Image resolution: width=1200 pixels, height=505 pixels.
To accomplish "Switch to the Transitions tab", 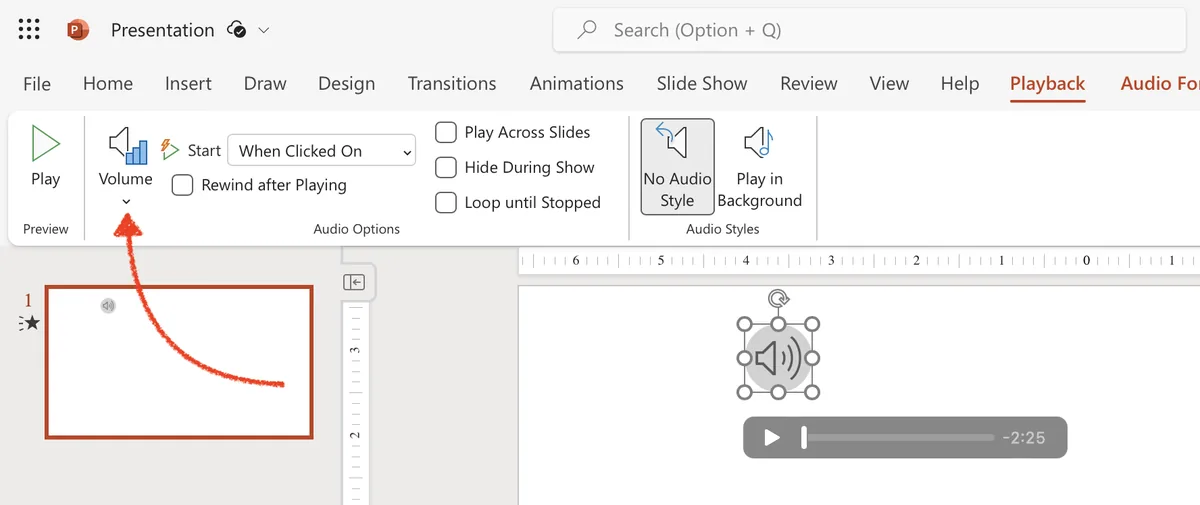I will click(x=452, y=83).
